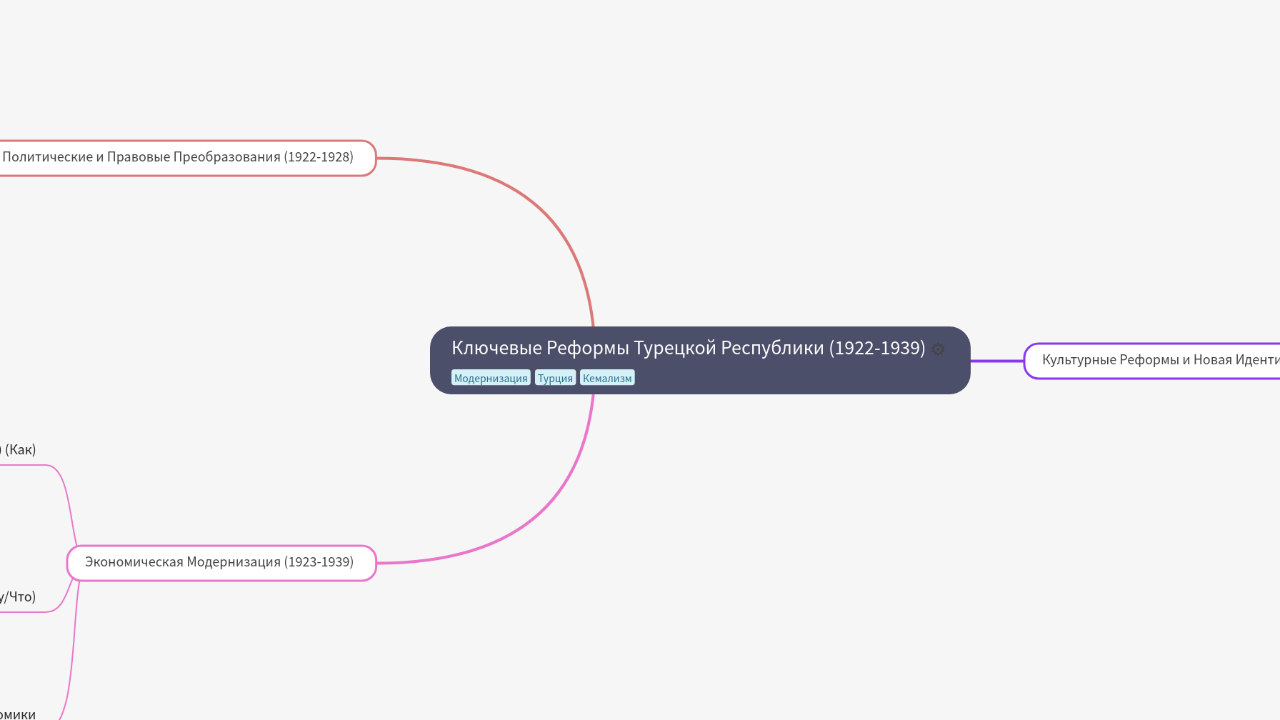Click the partially visible node ending in (Как)
The height and width of the screenshot is (720, 1280).
[20, 450]
